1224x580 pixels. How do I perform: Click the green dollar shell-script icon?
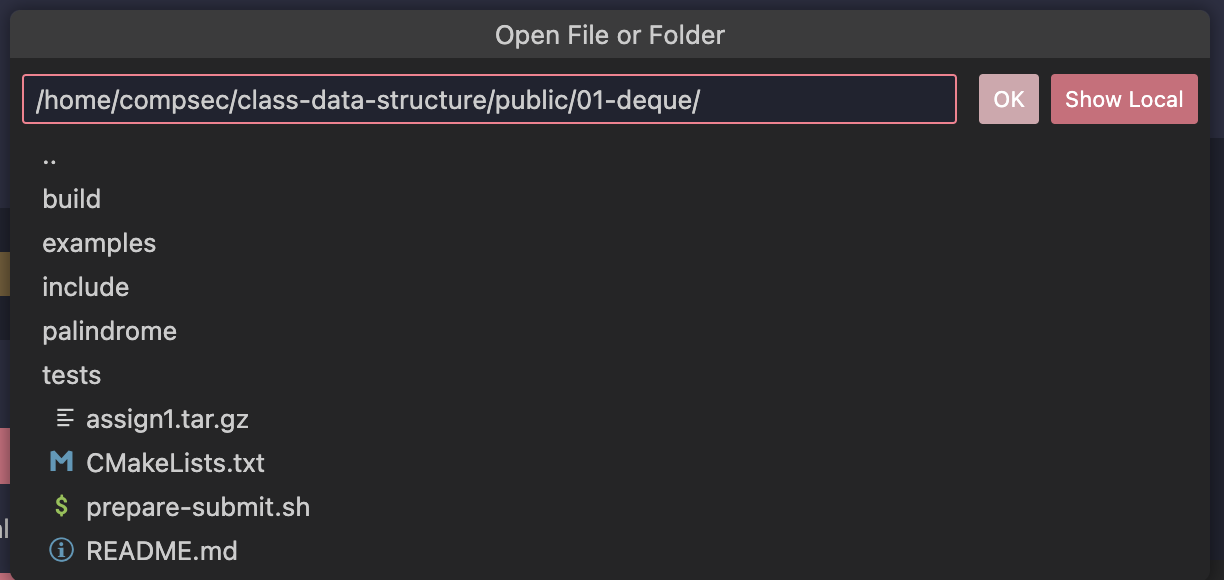(62, 507)
